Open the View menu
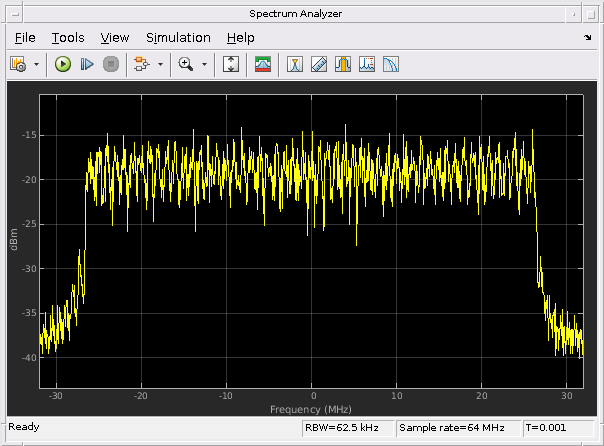Screen dimensions: 604x446 [115, 38]
